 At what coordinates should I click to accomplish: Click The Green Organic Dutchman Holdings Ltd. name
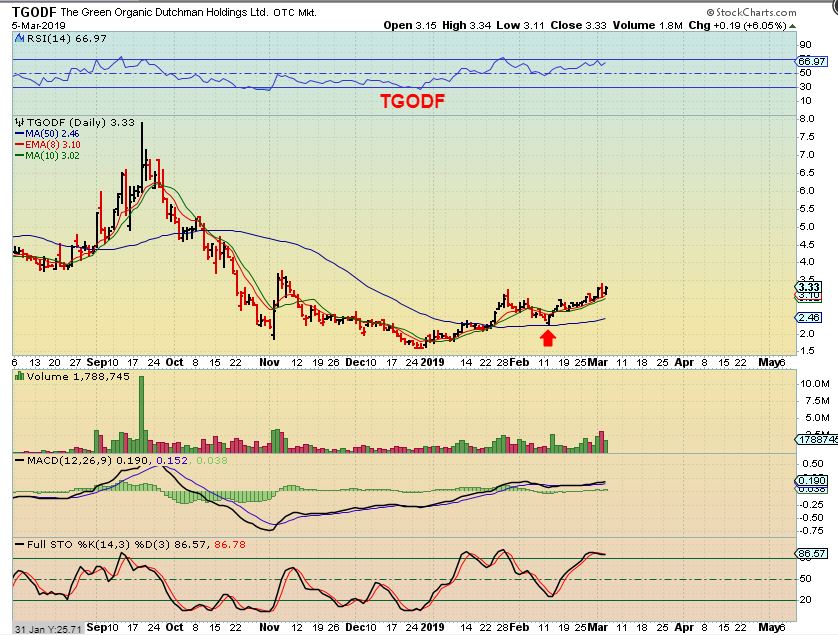165,12
